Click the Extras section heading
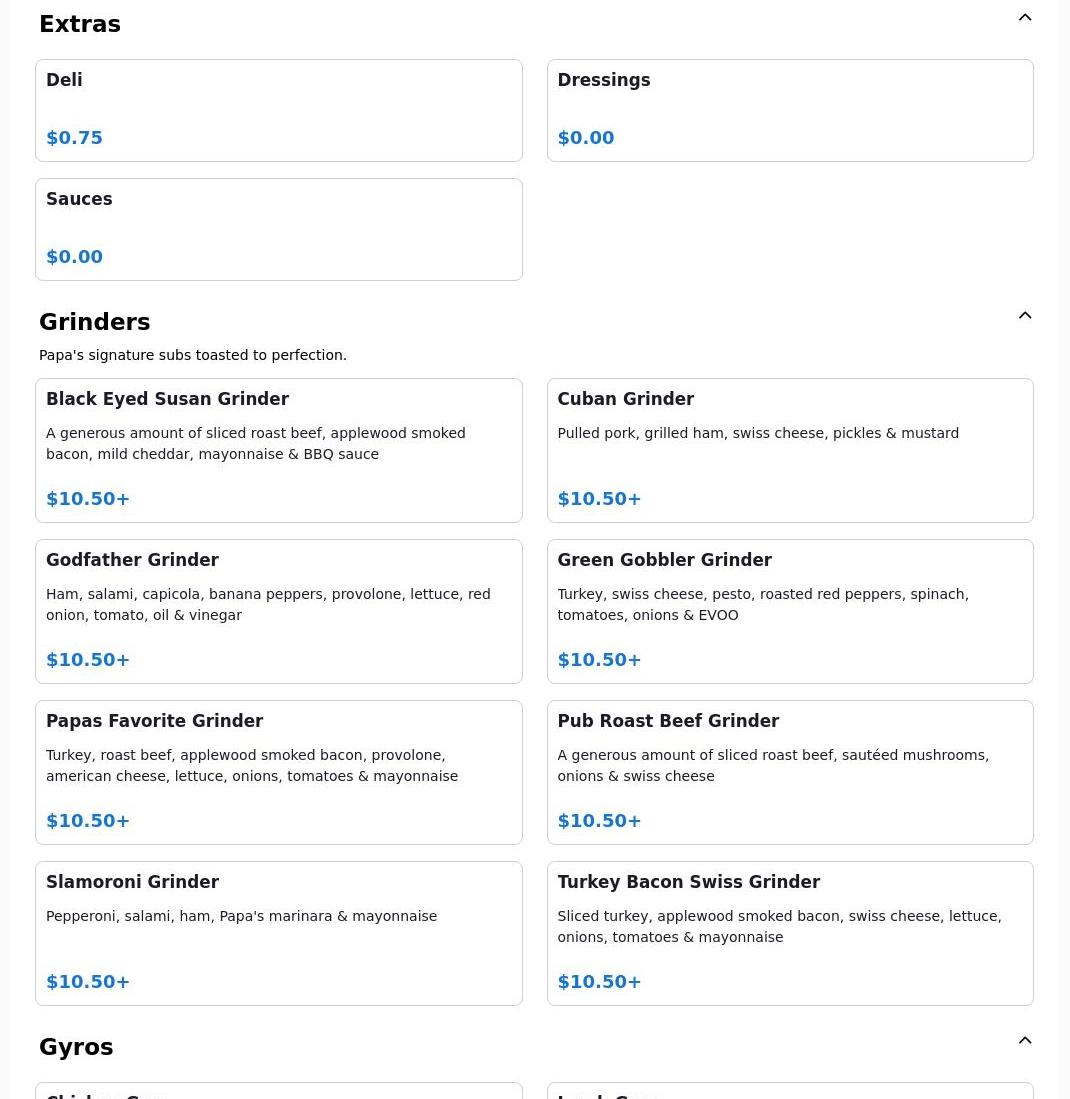The image size is (1070, 1099). coord(80,24)
